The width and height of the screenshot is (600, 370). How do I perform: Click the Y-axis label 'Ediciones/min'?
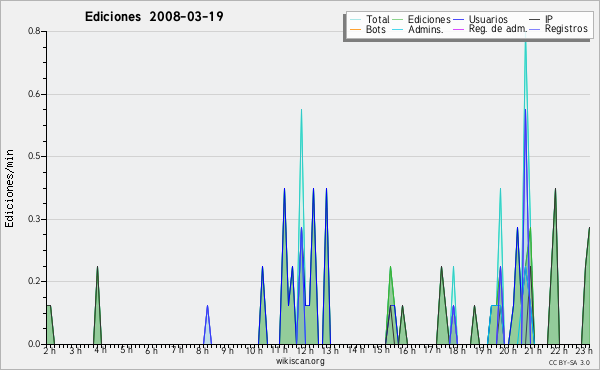point(9,188)
